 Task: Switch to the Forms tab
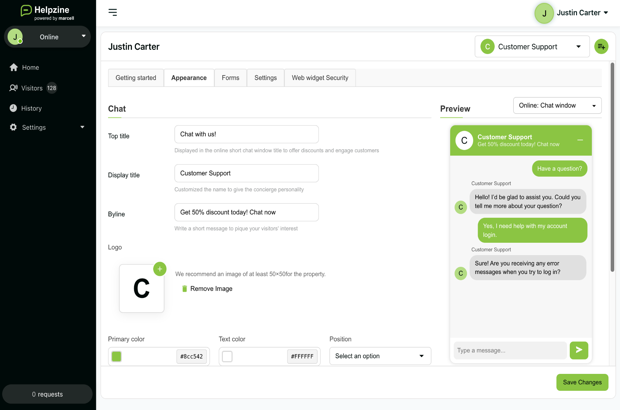point(230,78)
